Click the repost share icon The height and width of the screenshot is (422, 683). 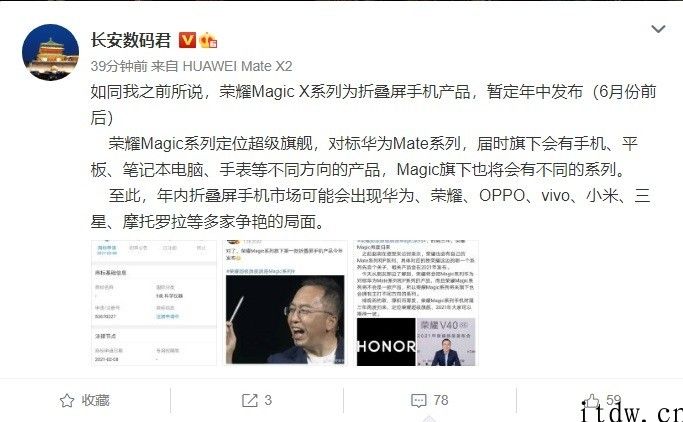coord(250,400)
